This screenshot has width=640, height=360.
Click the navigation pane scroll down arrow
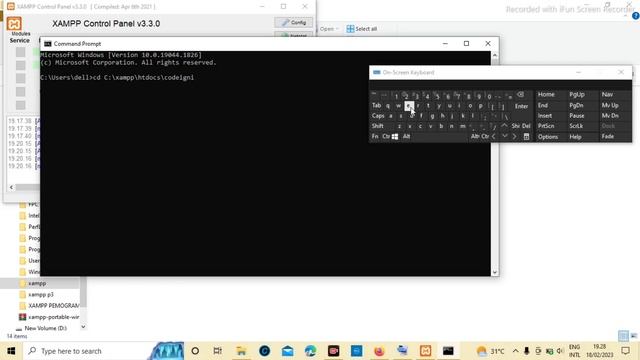(83, 327)
